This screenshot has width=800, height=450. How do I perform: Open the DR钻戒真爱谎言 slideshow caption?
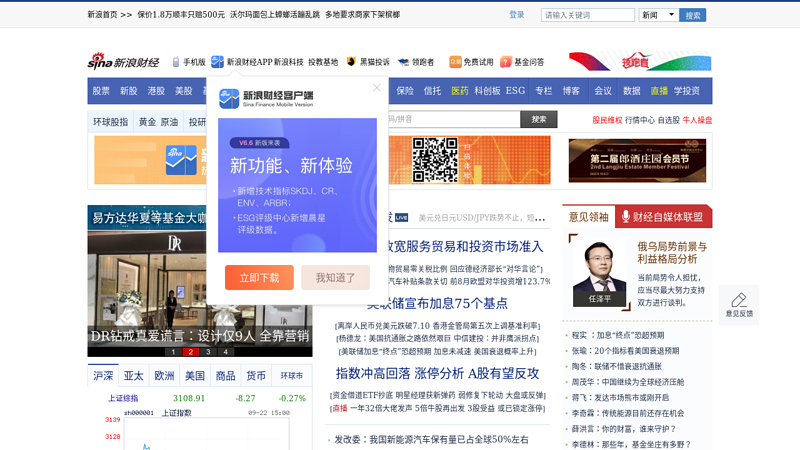pyautogui.click(x=200, y=336)
